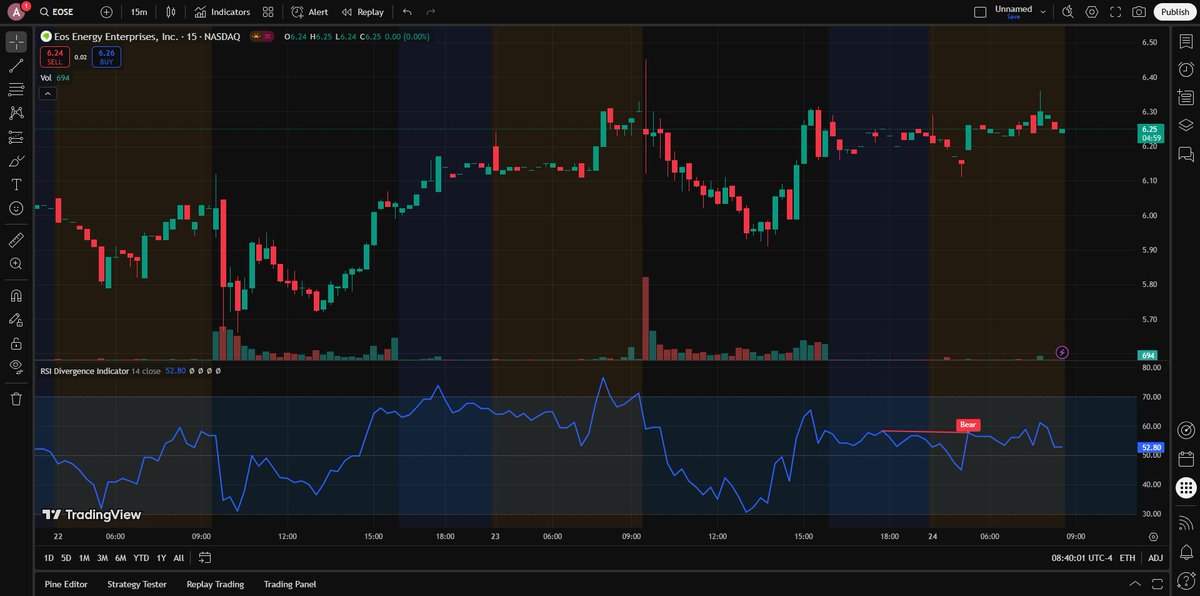Toggle hide all drawings eye icon
The image size is (1200, 596).
(16, 367)
